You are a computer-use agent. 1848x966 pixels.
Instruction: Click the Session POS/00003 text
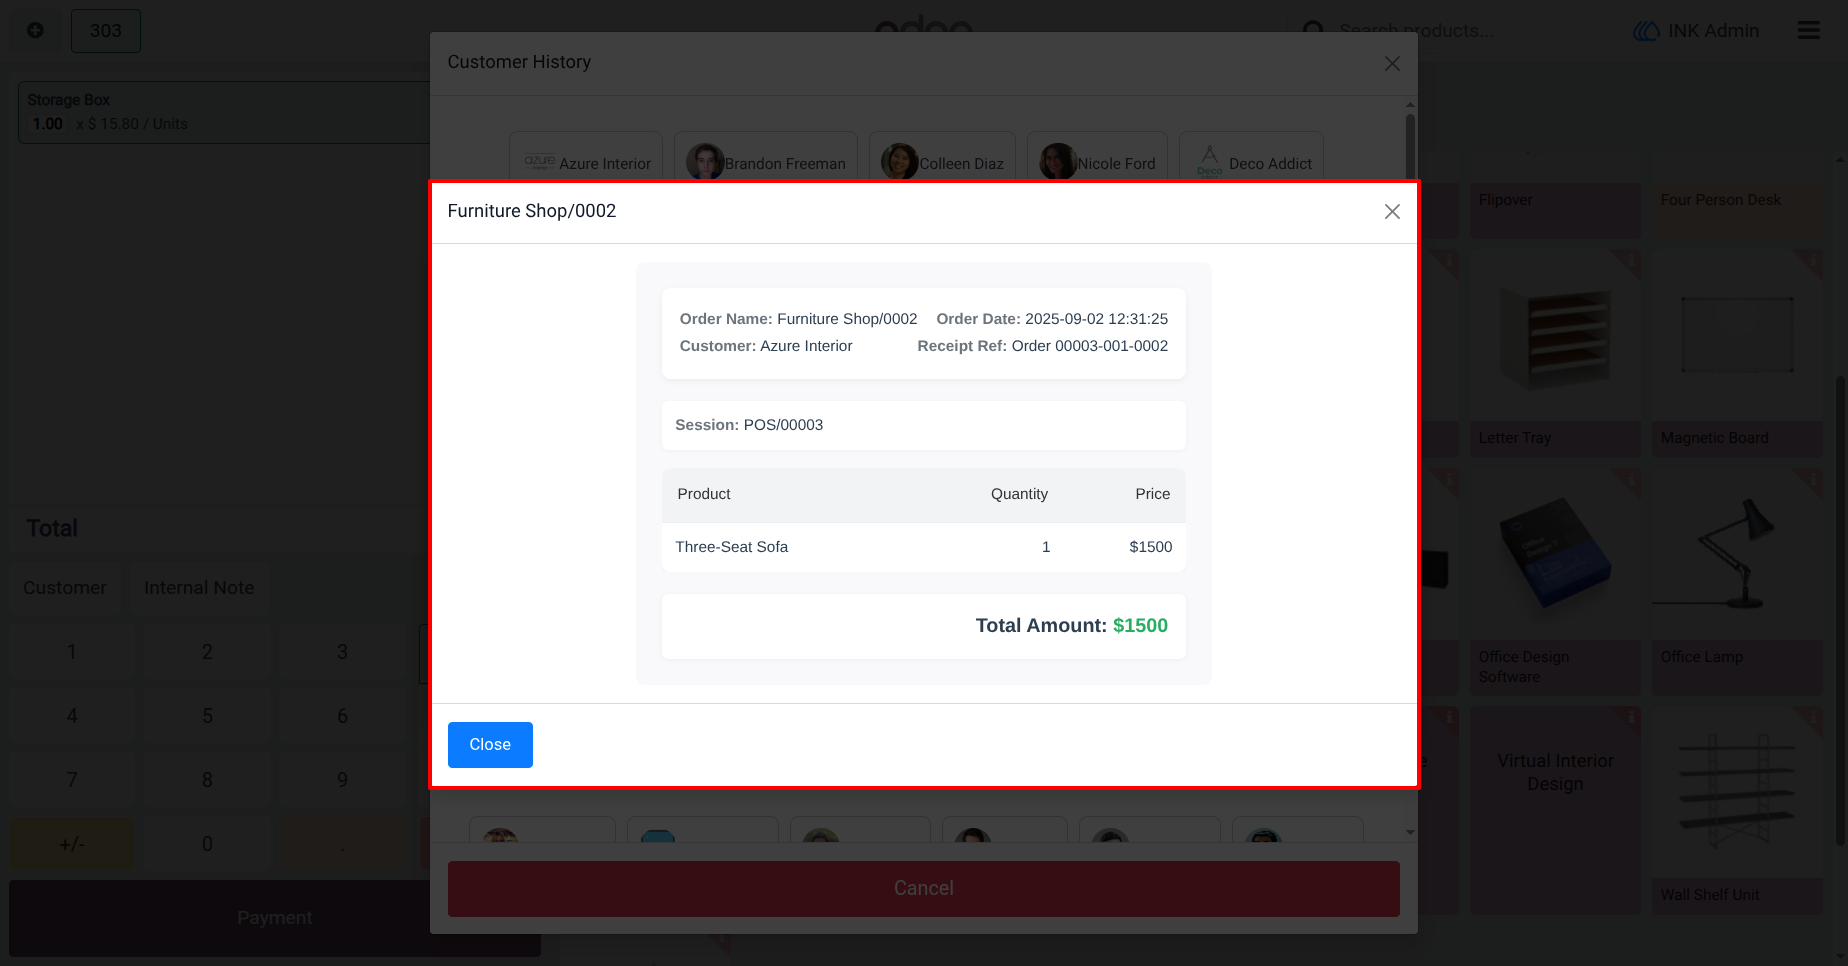(749, 425)
